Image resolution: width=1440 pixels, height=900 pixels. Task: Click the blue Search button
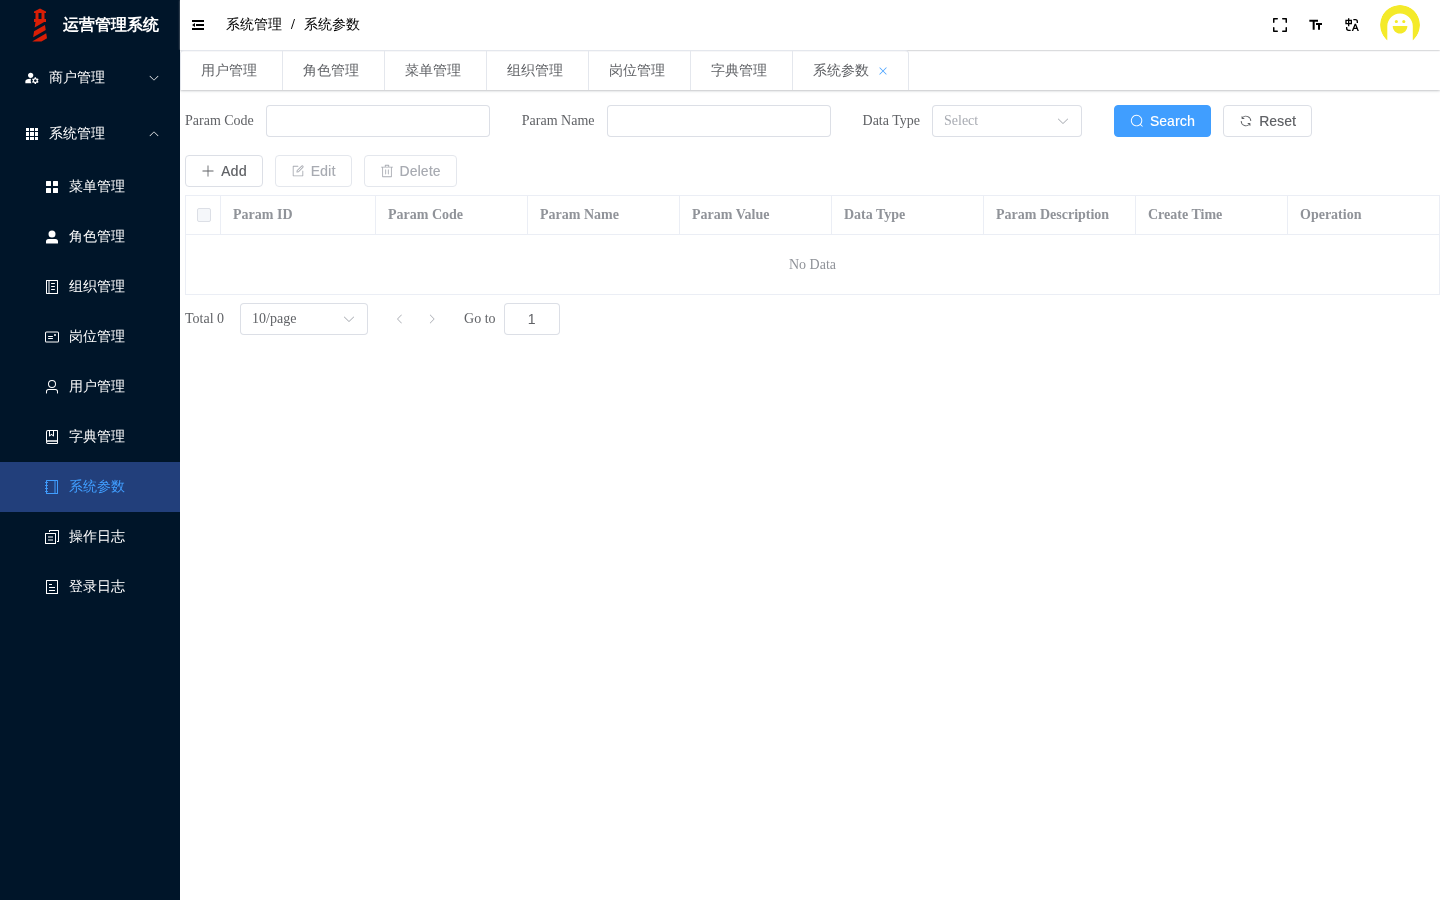[1162, 121]
